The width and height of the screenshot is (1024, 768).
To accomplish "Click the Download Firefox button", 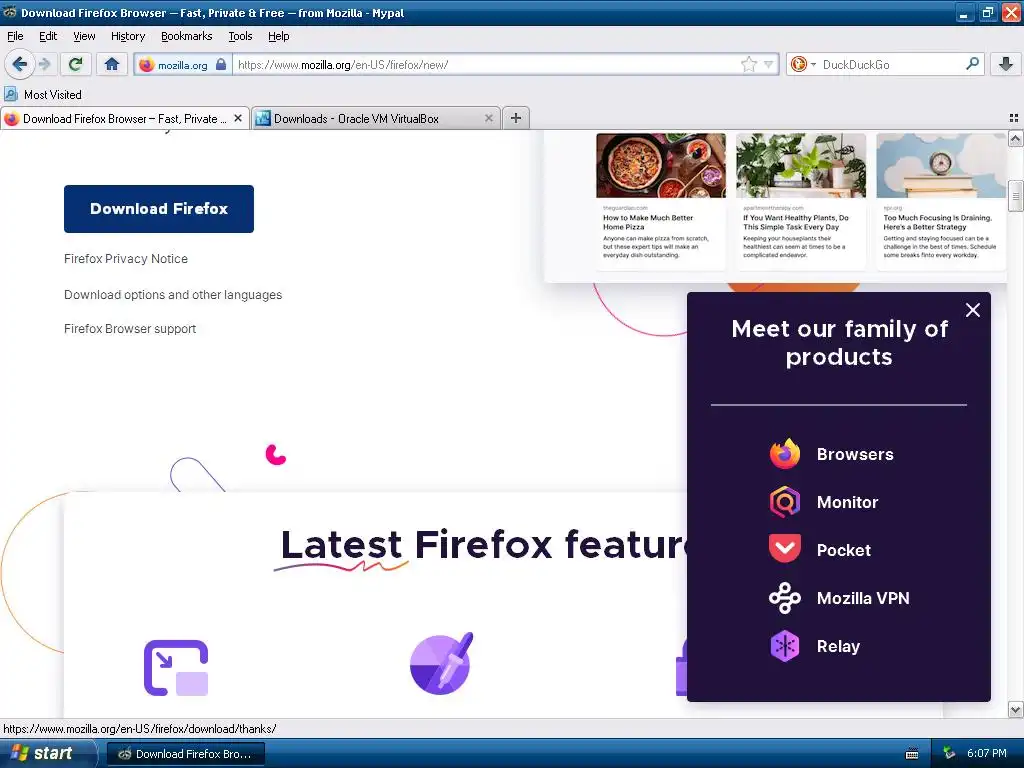I will click(x=159, y=209).
